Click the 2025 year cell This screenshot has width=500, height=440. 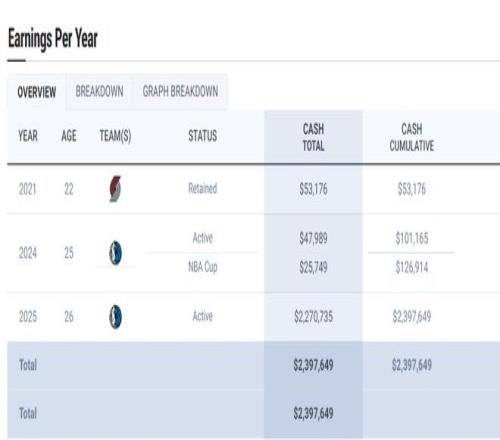point(28,316)
